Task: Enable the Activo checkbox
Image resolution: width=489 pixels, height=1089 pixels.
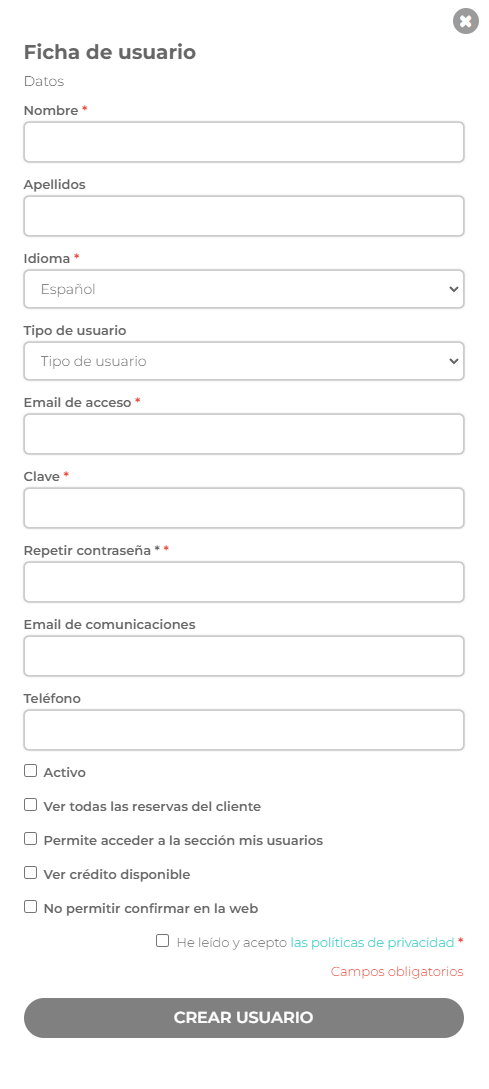Action: coord(31,770)
